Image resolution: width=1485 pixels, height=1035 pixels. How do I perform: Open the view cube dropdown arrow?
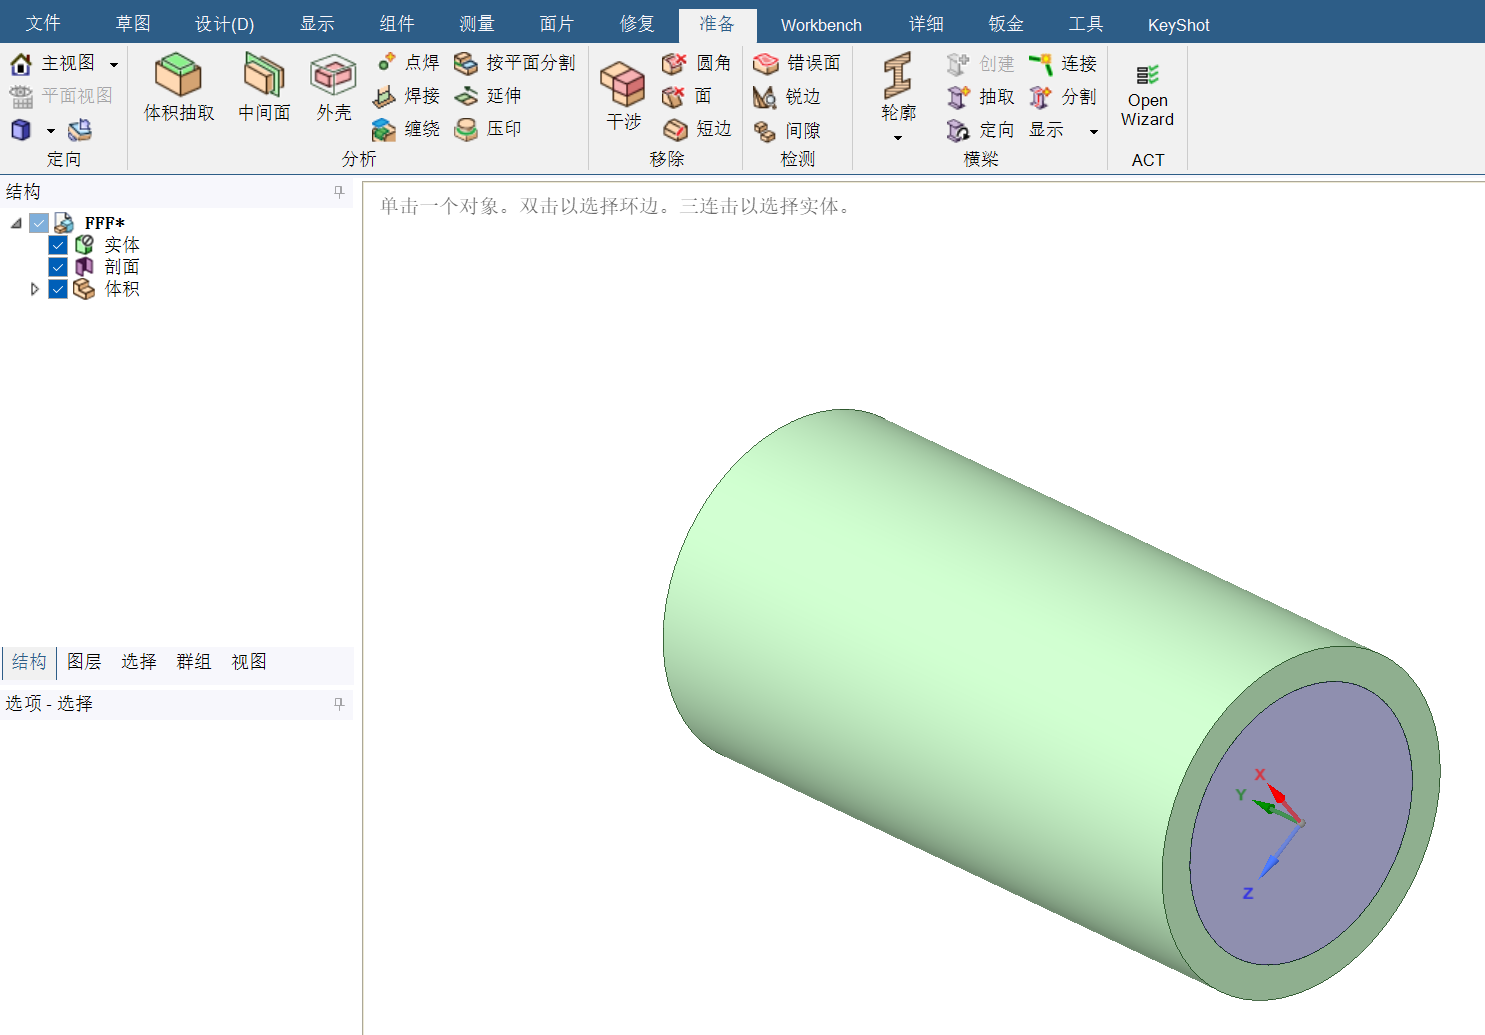click(x=51, y=131)
